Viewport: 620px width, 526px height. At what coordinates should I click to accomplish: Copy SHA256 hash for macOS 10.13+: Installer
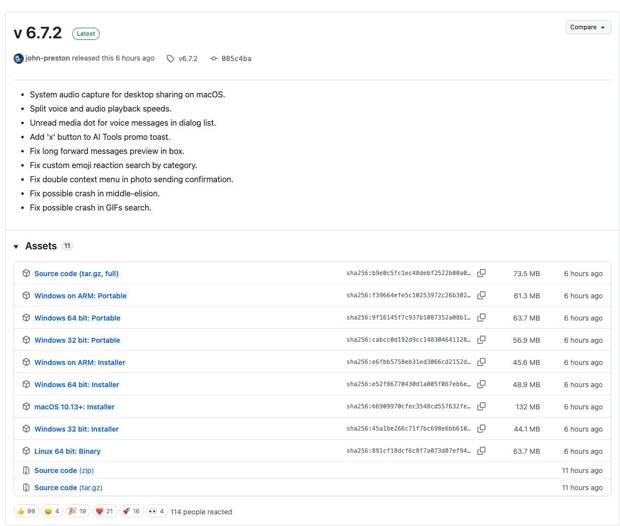coord(481,407)
